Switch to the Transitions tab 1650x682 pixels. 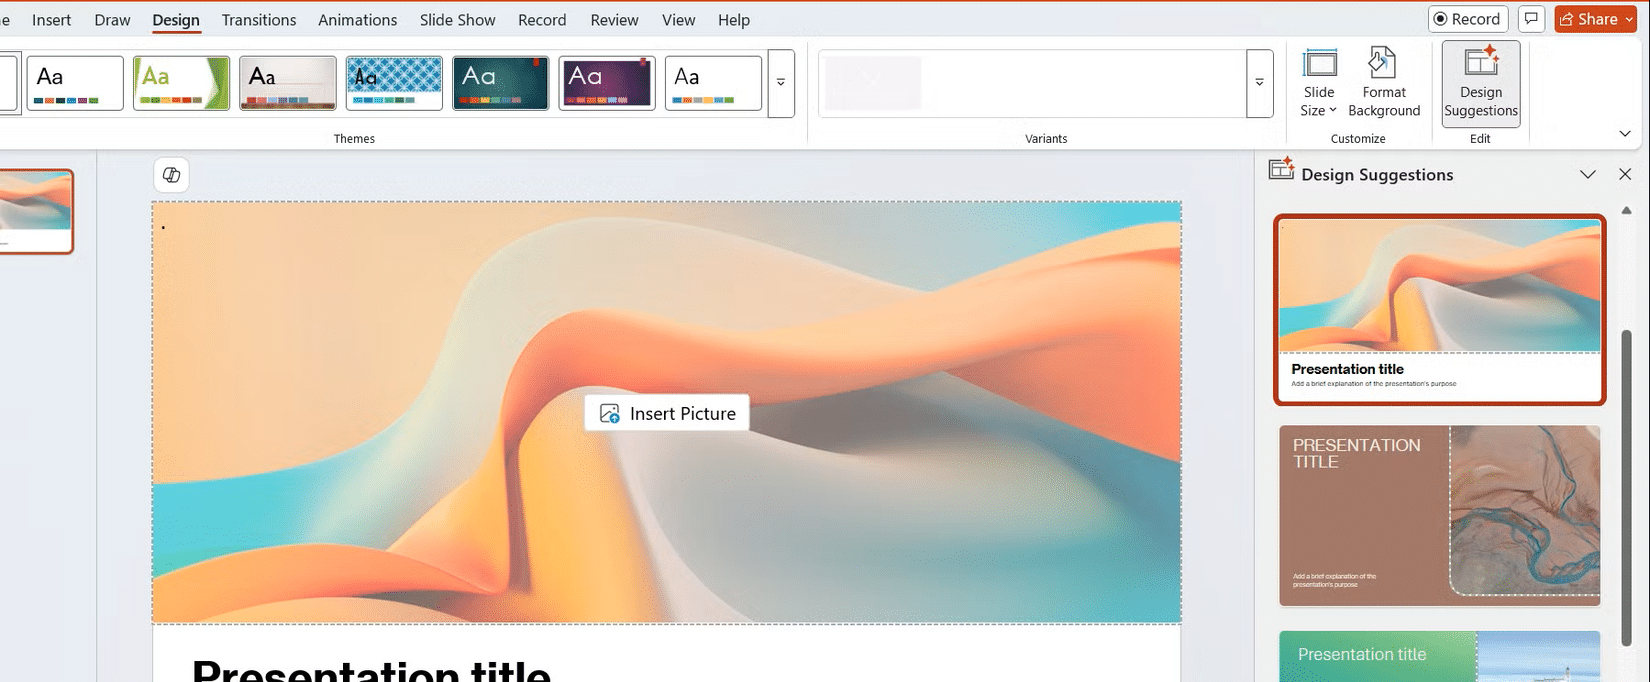(x=259, y=20)
